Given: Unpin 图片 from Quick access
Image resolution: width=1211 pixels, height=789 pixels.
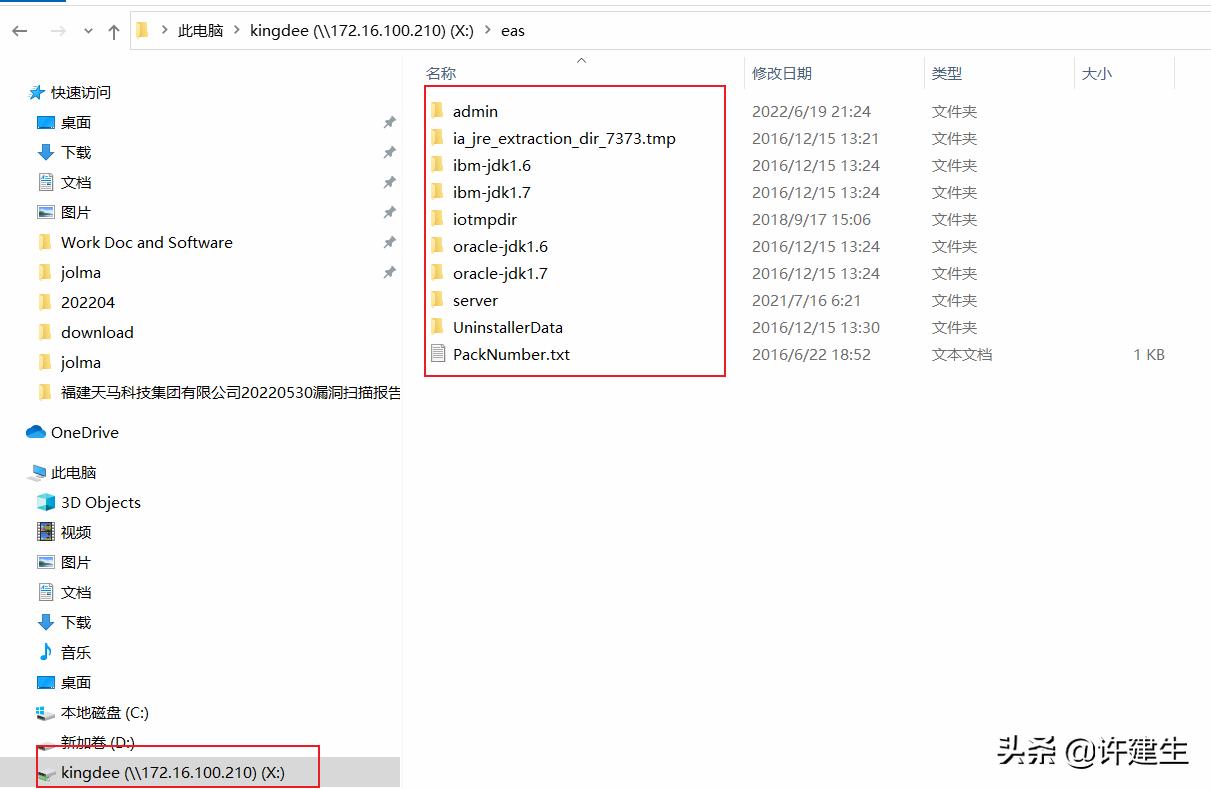Looking at the screenshot, I should click(x=389, y=212).
